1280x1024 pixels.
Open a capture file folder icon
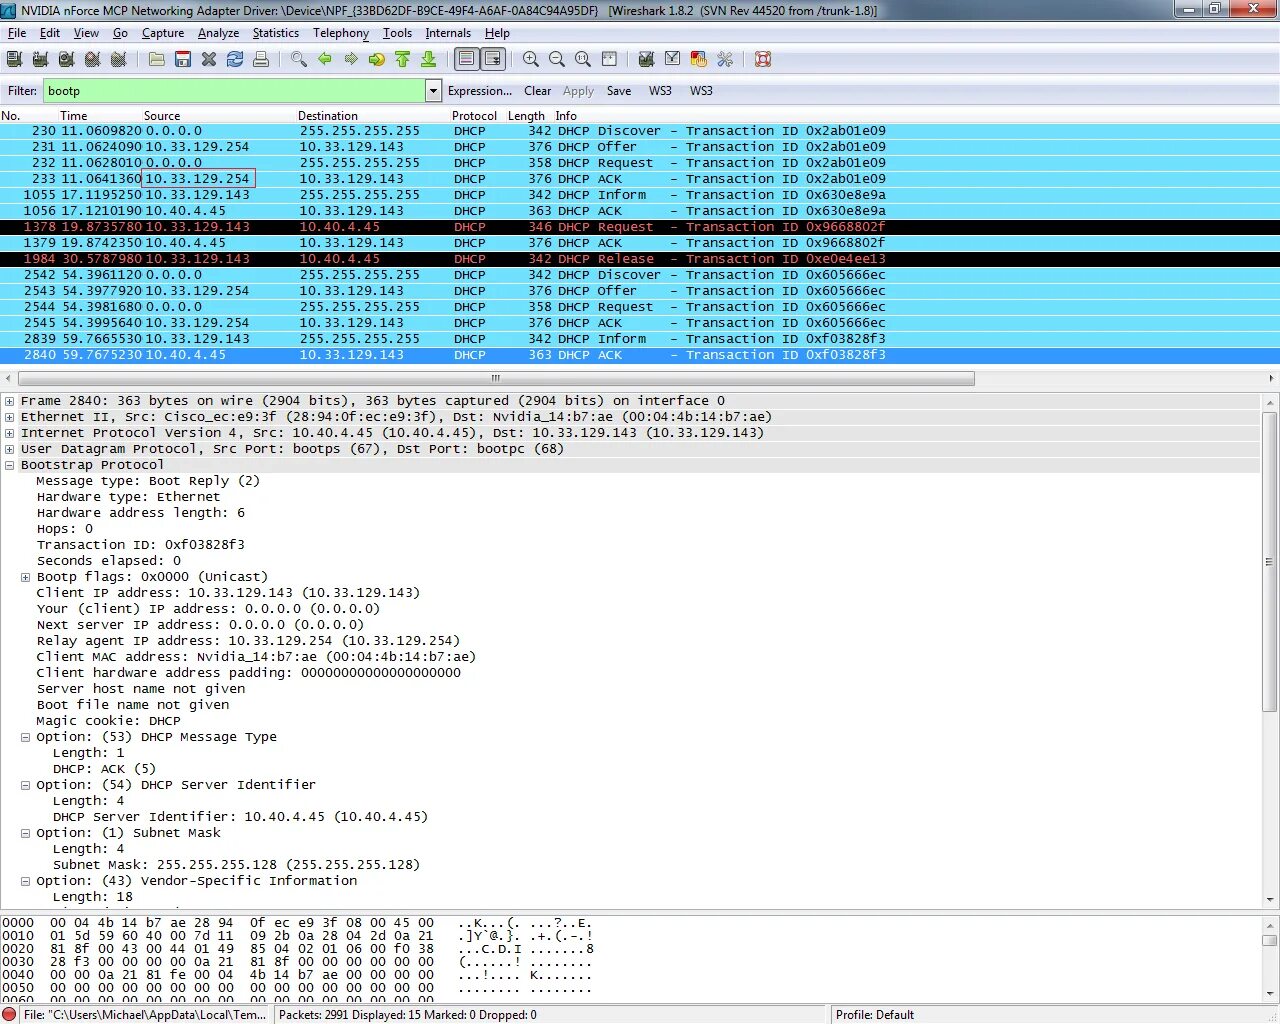point(157,59)
